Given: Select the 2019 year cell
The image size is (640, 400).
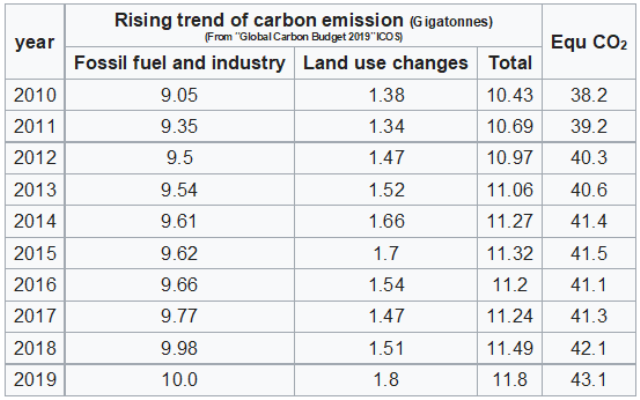Looking at the screenshot, I should click(x=35, y=380).
